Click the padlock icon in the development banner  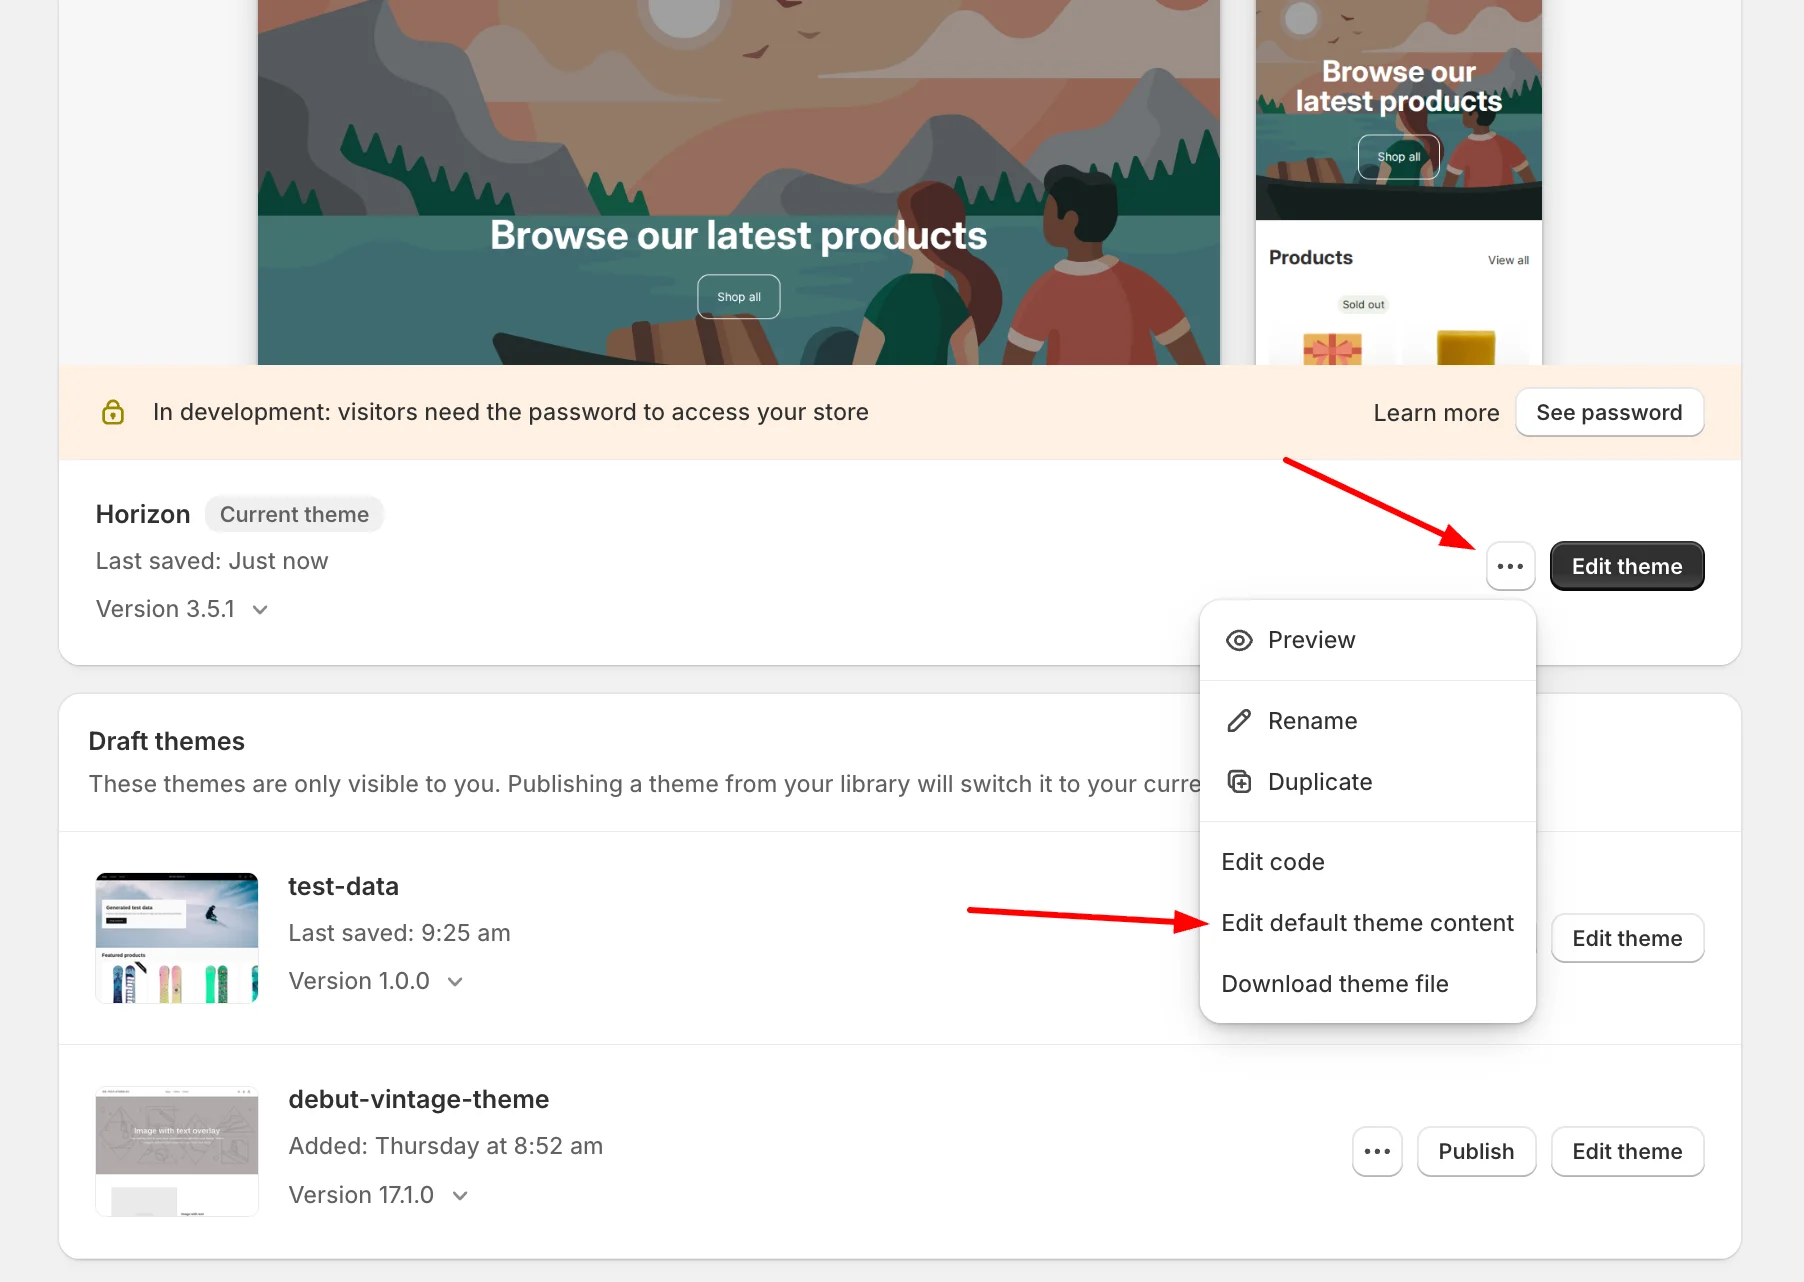pos(113,411)
